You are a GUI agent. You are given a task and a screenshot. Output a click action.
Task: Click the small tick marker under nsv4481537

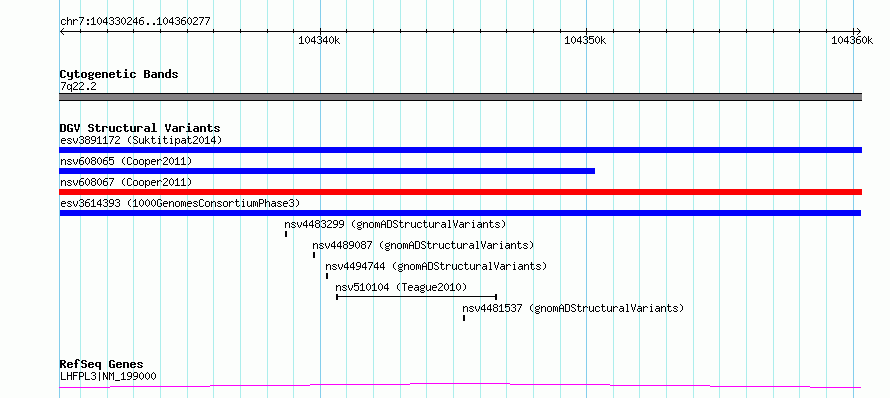click(464, 318)
